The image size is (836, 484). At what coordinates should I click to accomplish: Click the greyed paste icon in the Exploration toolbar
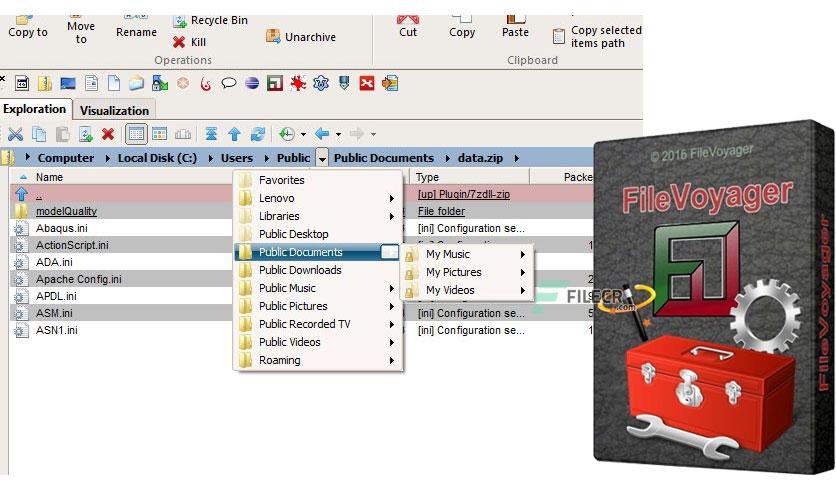click(x=62, y=134)
